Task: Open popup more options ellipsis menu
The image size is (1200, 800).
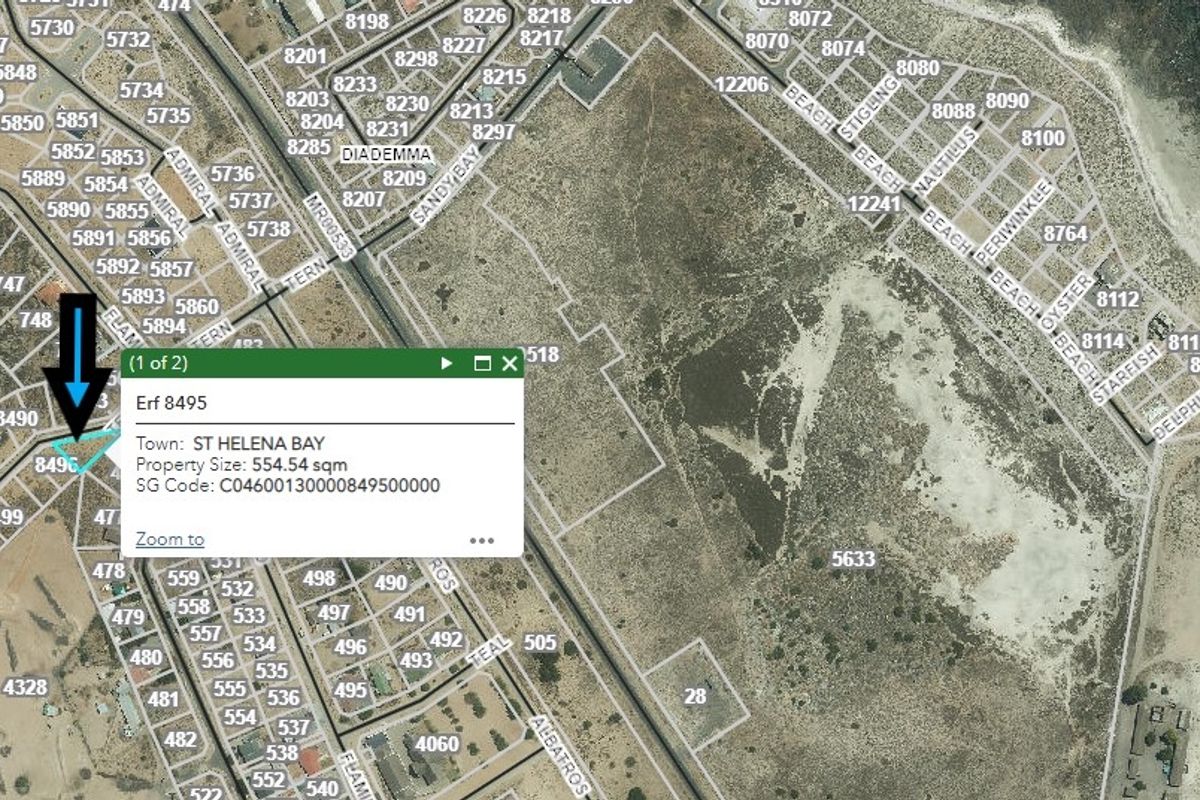Action: coord(482,540)
